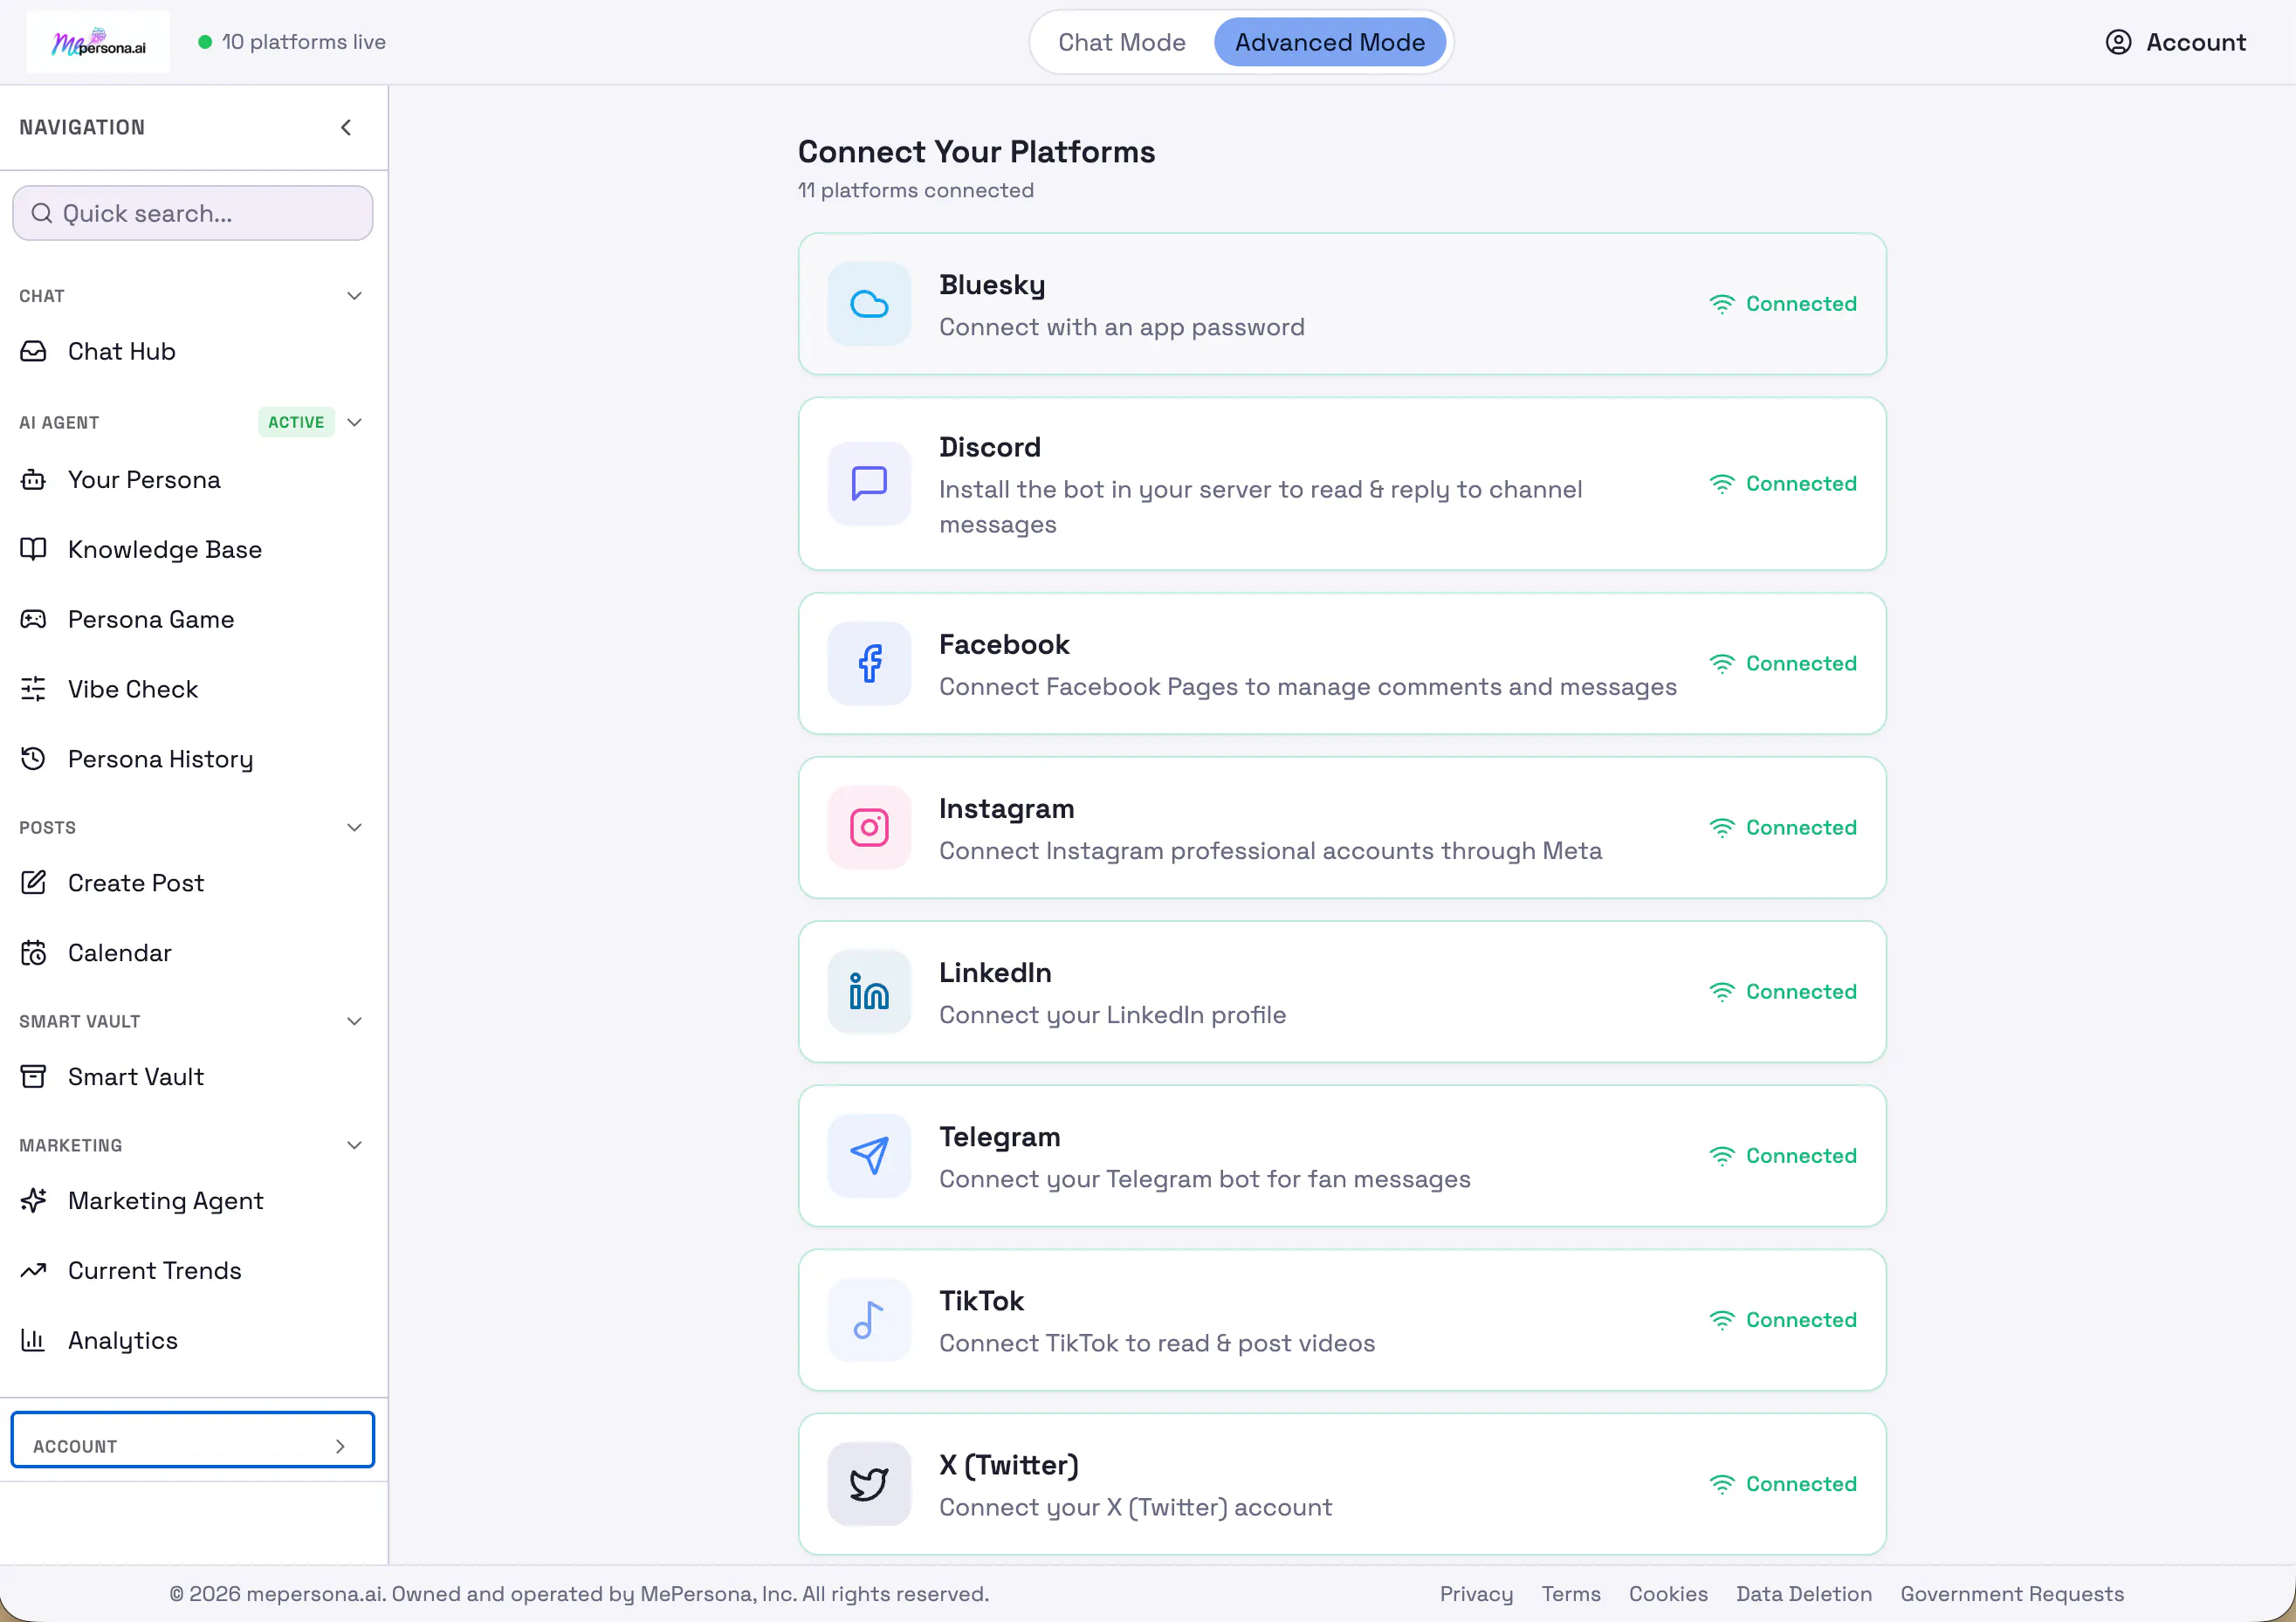Open Analytics
Image resolution: width=2296 pixels, height=1622 pixels.
(x=193, y=1341)
